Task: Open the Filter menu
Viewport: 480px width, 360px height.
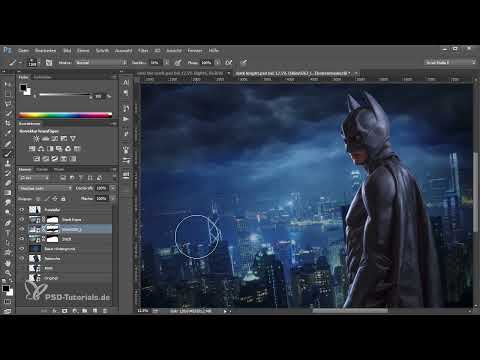Action: [143, 50]
